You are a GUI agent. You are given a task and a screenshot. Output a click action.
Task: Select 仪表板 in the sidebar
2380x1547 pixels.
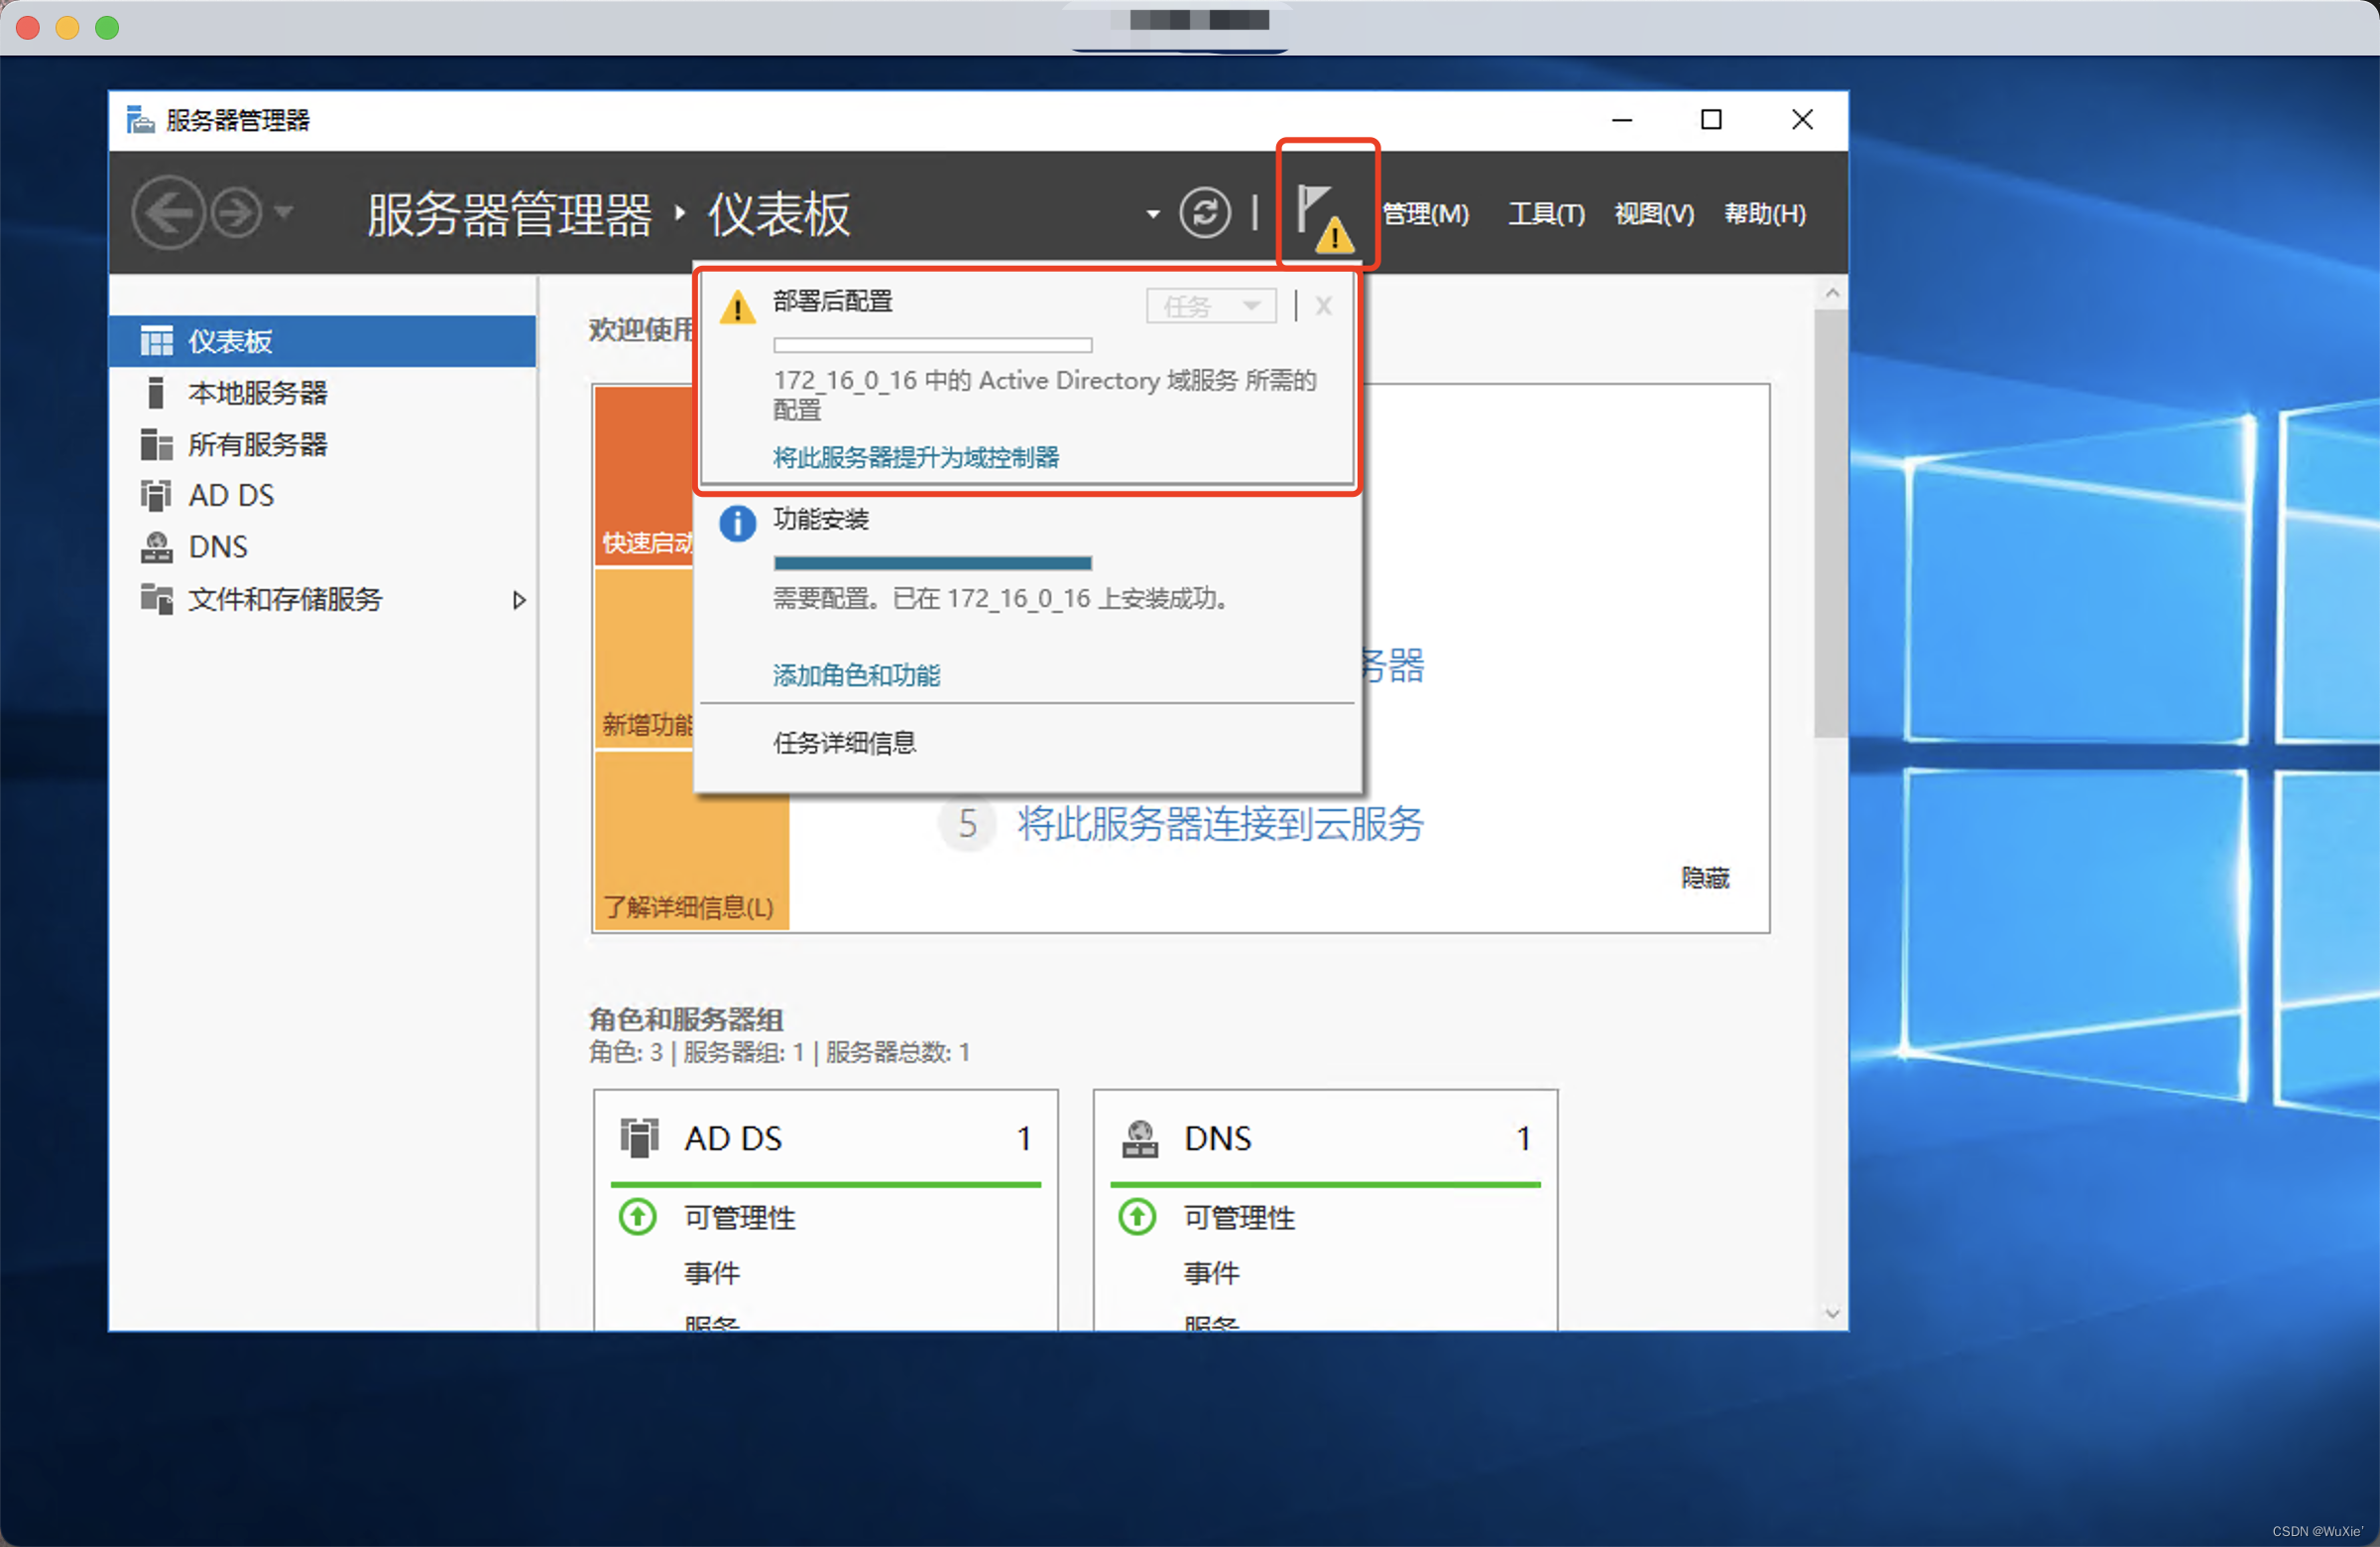pyautogui.click(x=322, y=341)
